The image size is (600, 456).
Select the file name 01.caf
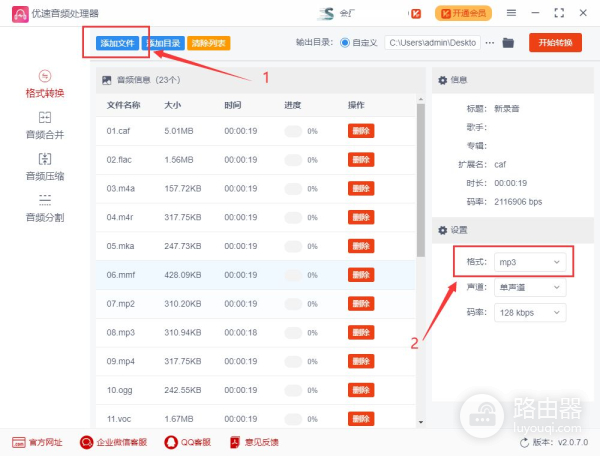118,131
